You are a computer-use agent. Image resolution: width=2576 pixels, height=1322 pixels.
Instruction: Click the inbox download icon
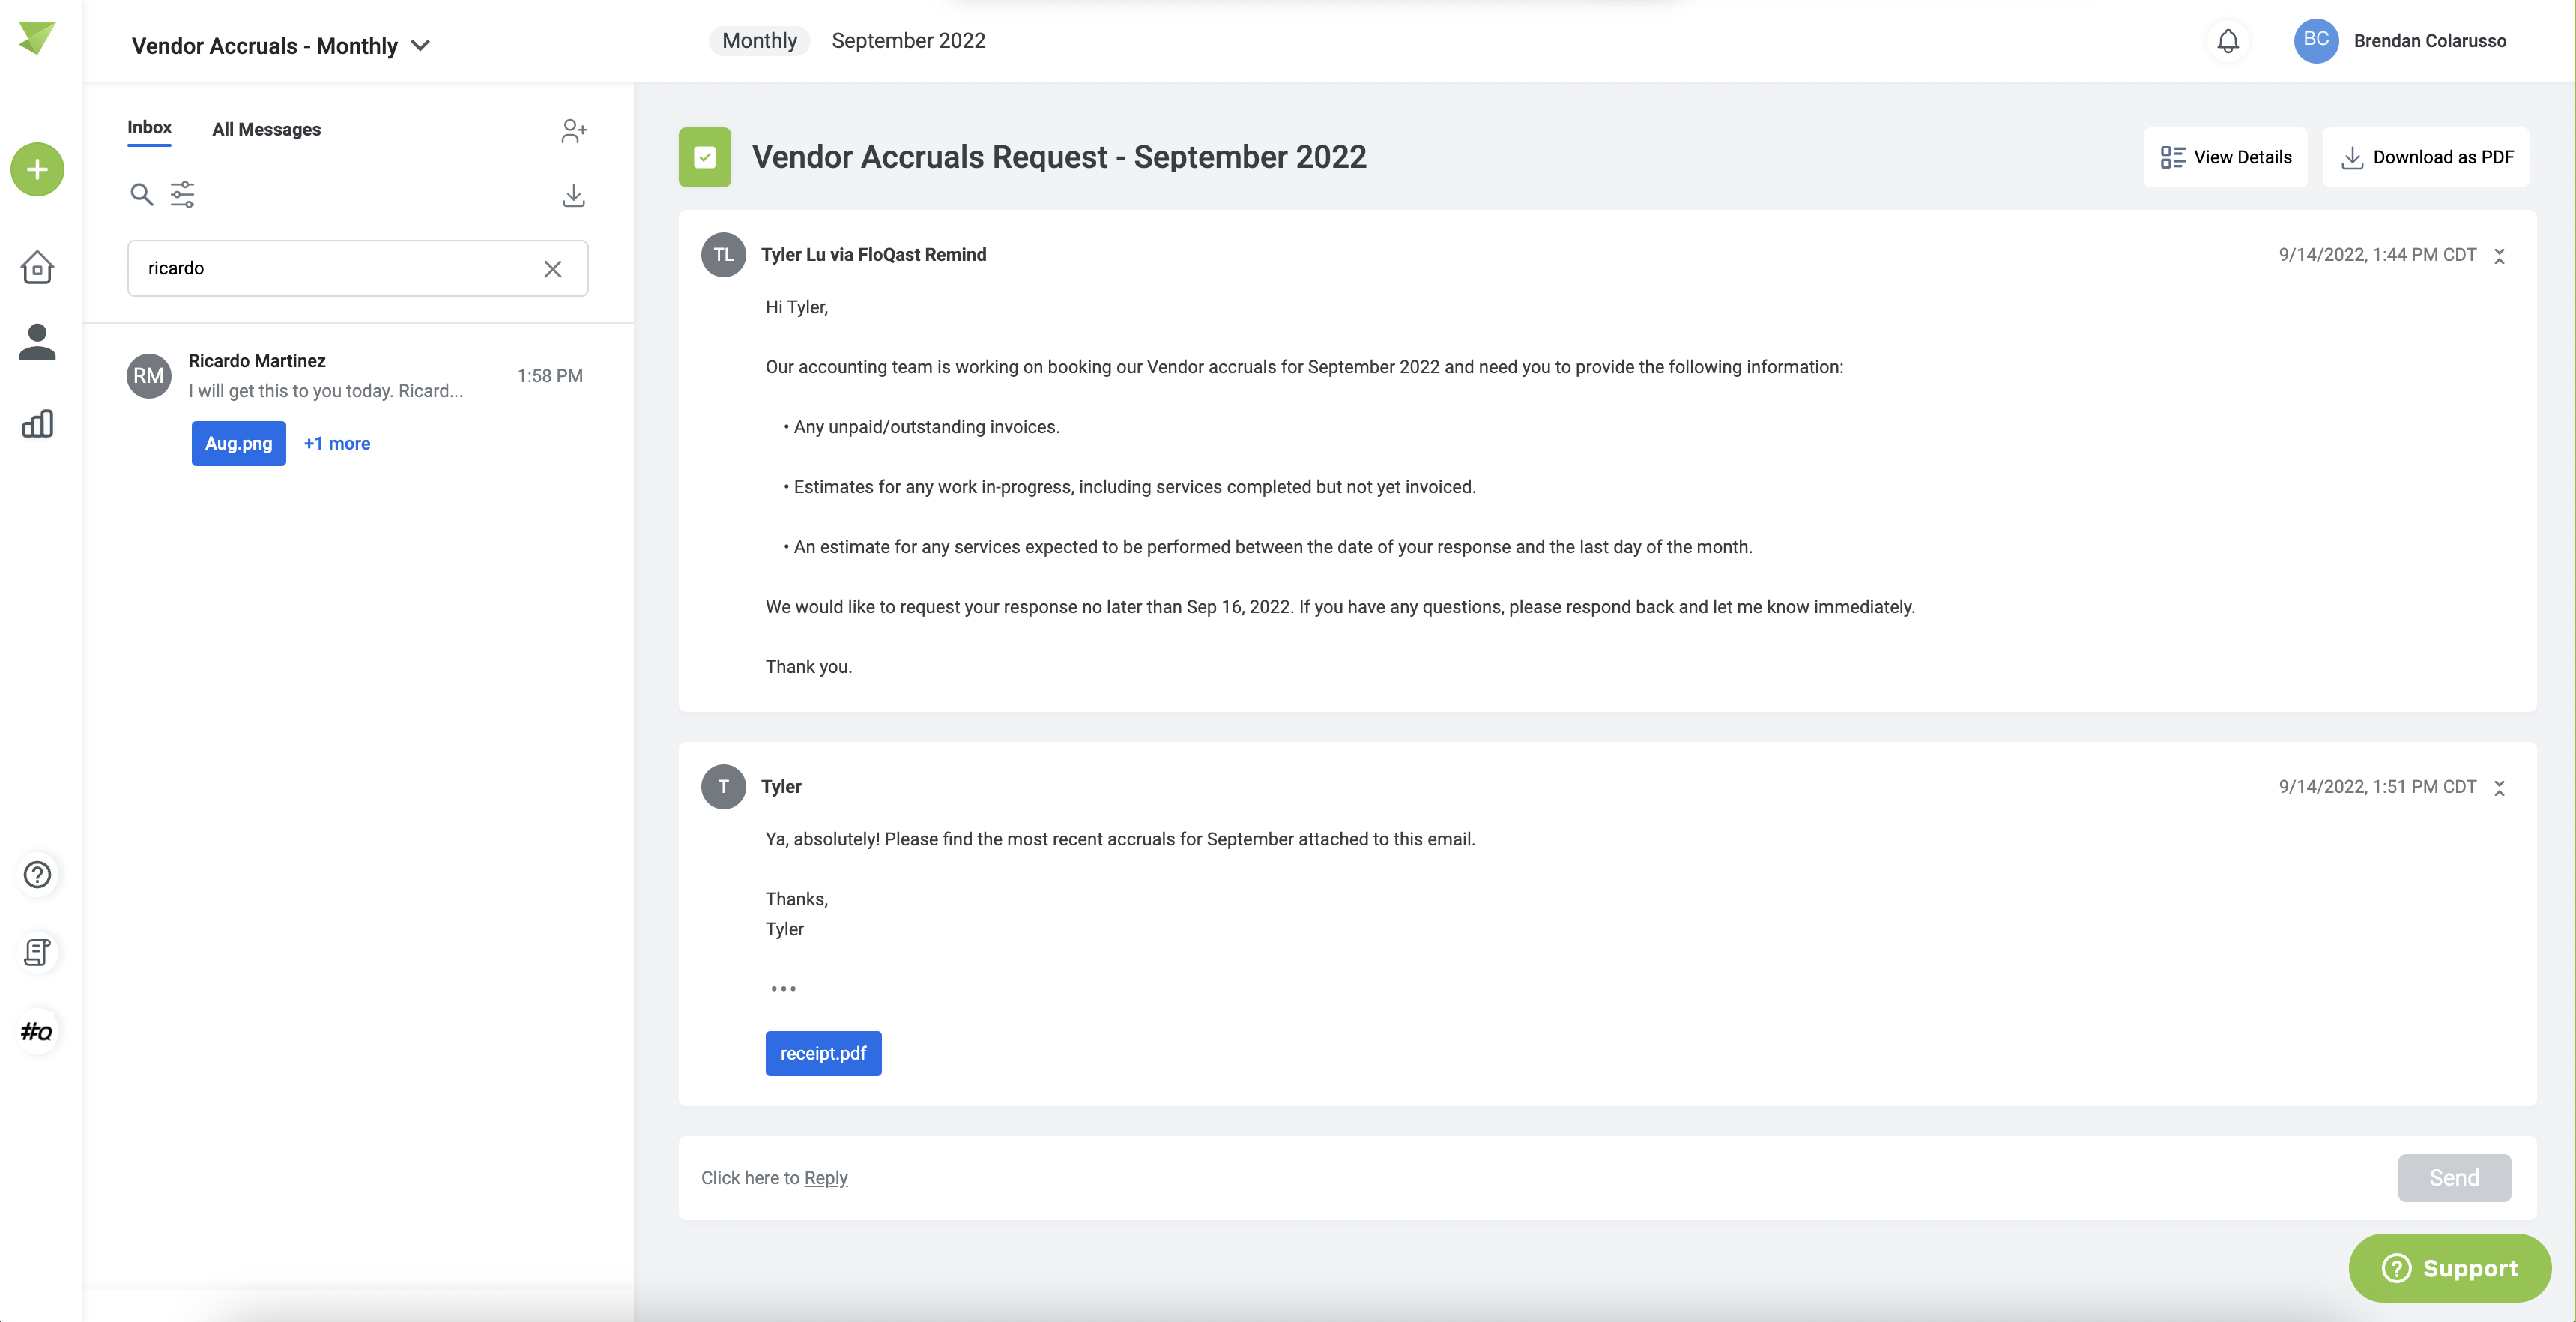click(573, 195)
